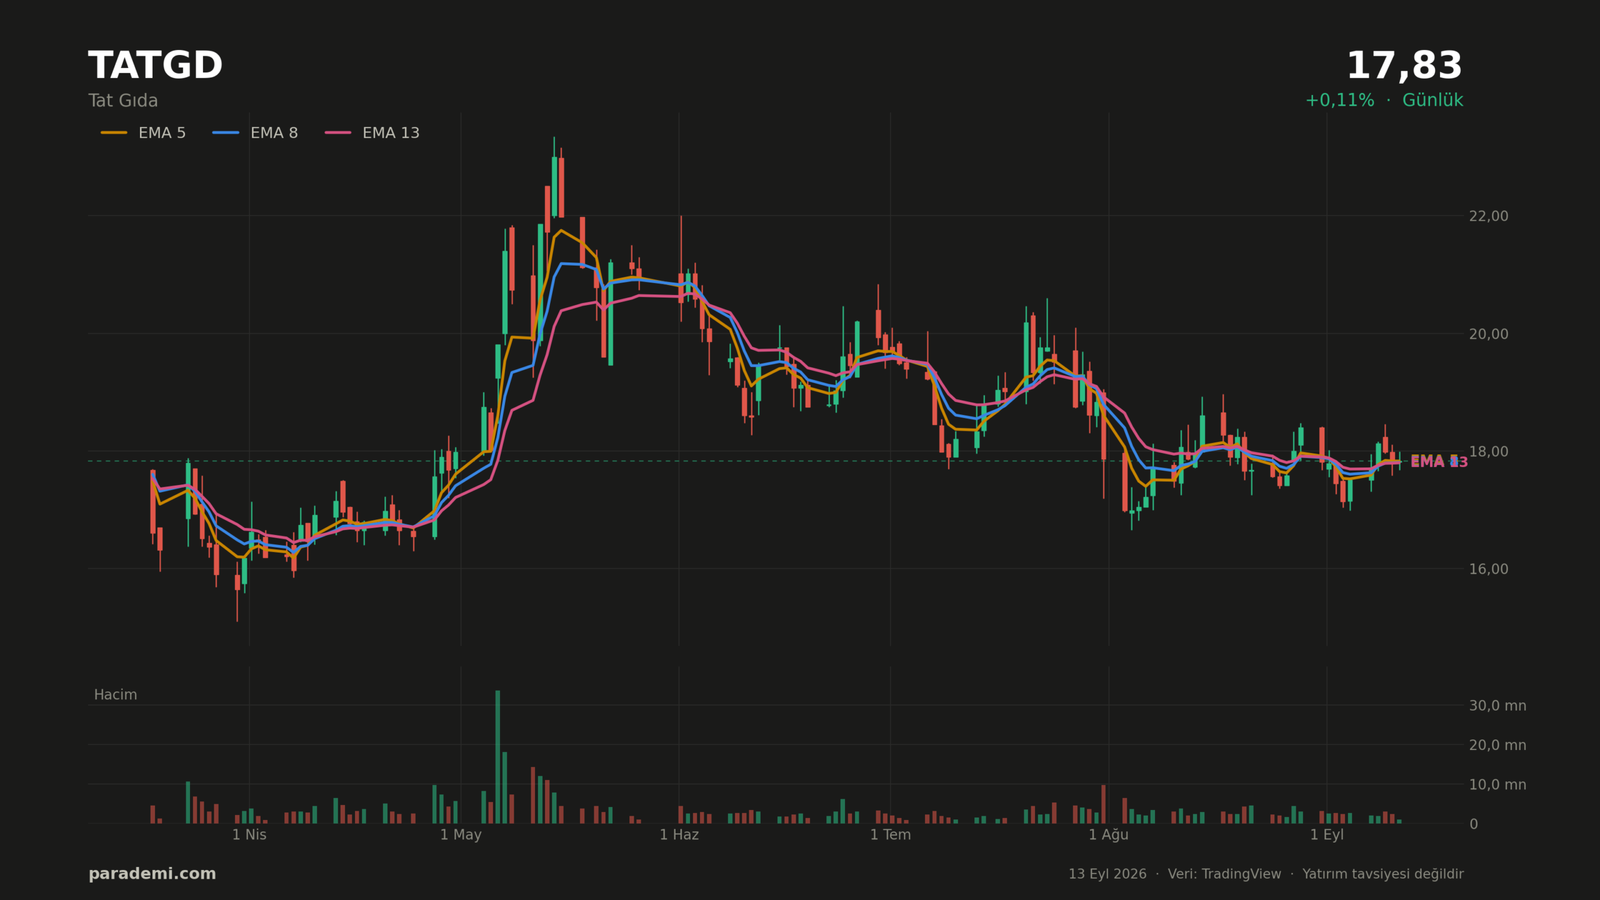Click the 13 Eyl 2026 date text
The height and width of the screenshot is (900, 1600).
point(1107,874)
